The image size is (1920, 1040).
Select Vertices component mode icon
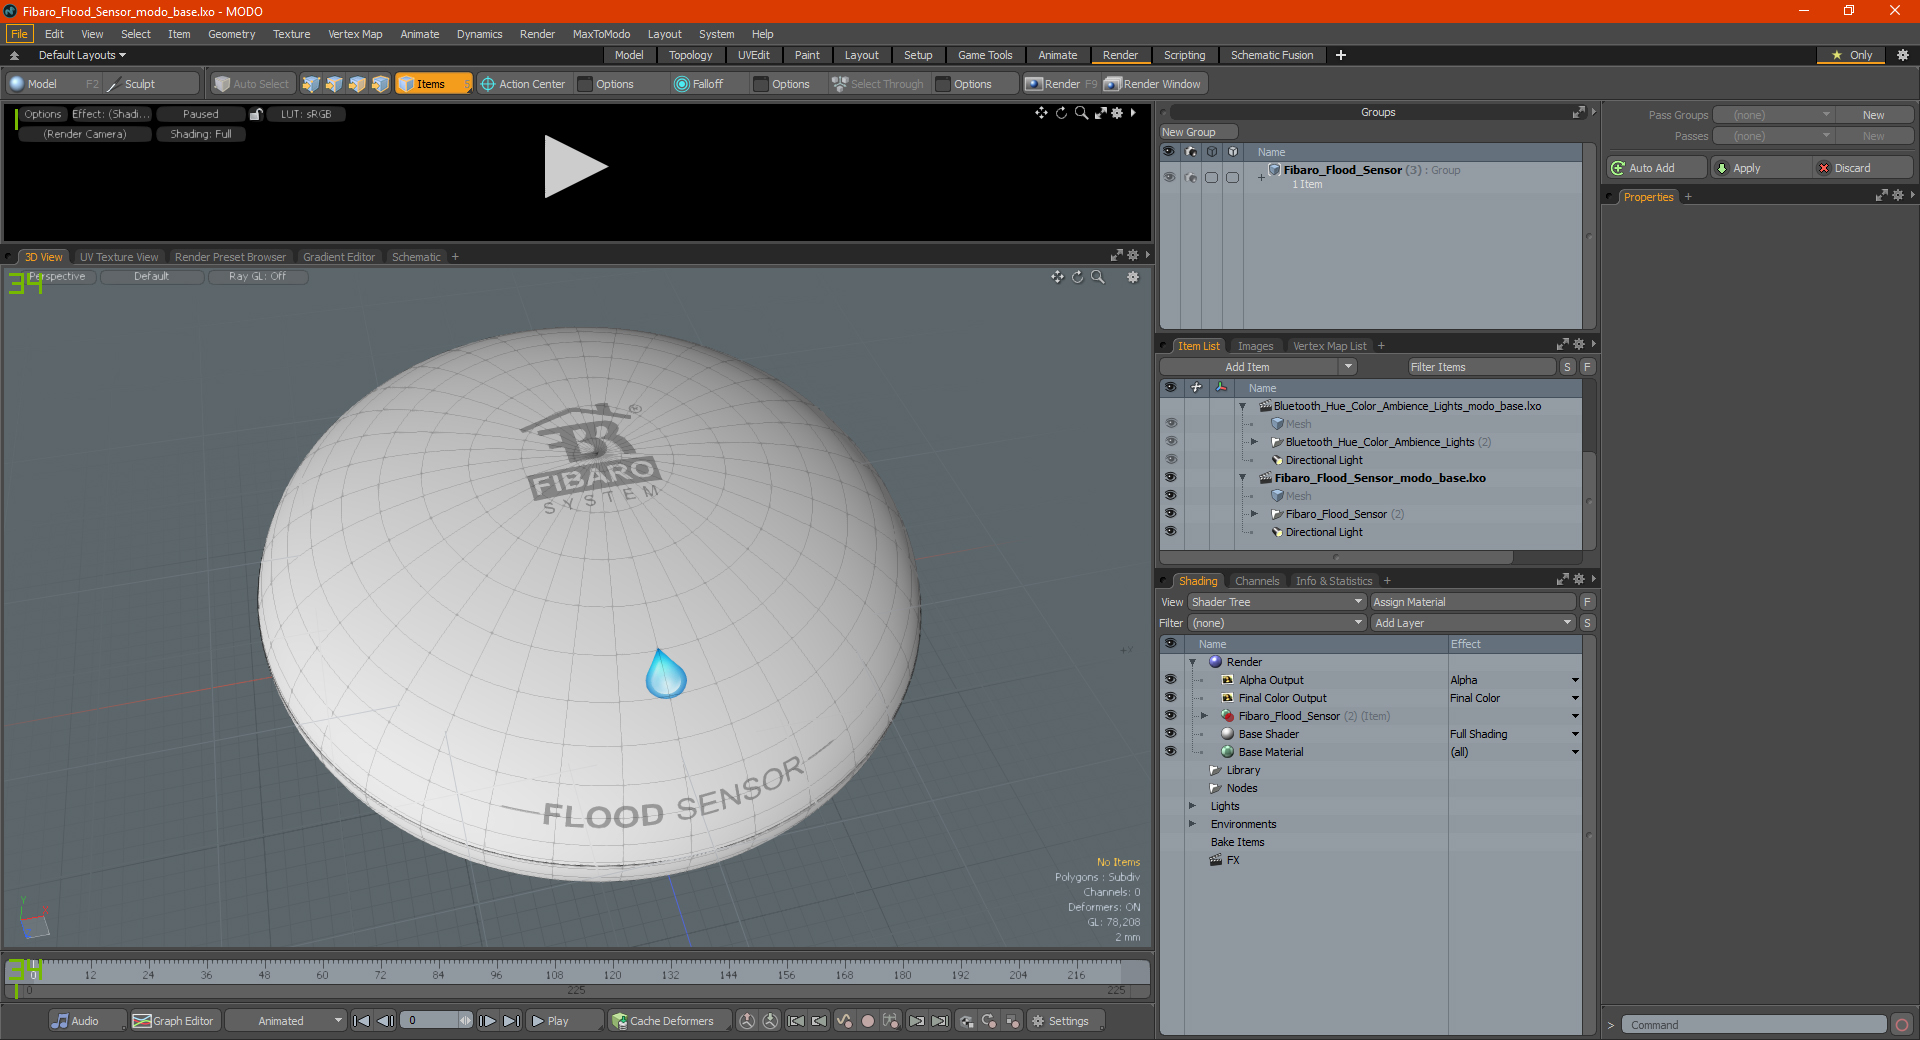[311, 84]
